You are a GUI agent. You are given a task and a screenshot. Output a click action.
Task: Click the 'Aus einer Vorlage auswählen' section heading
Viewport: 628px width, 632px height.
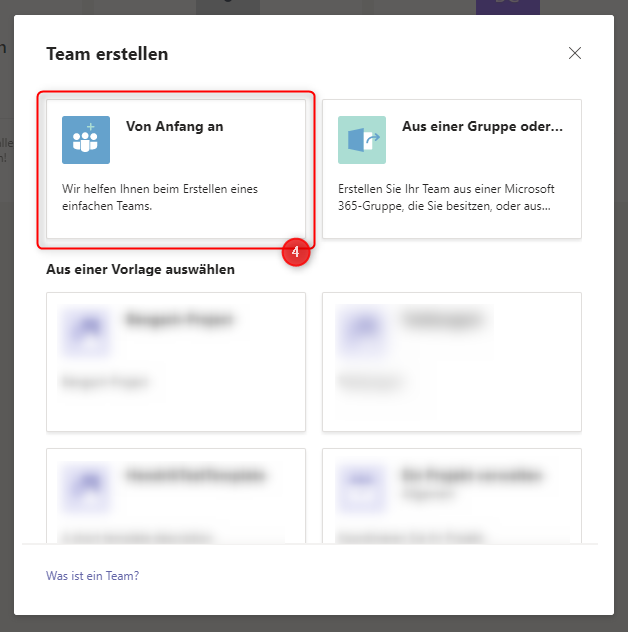(x=140, y=270)
